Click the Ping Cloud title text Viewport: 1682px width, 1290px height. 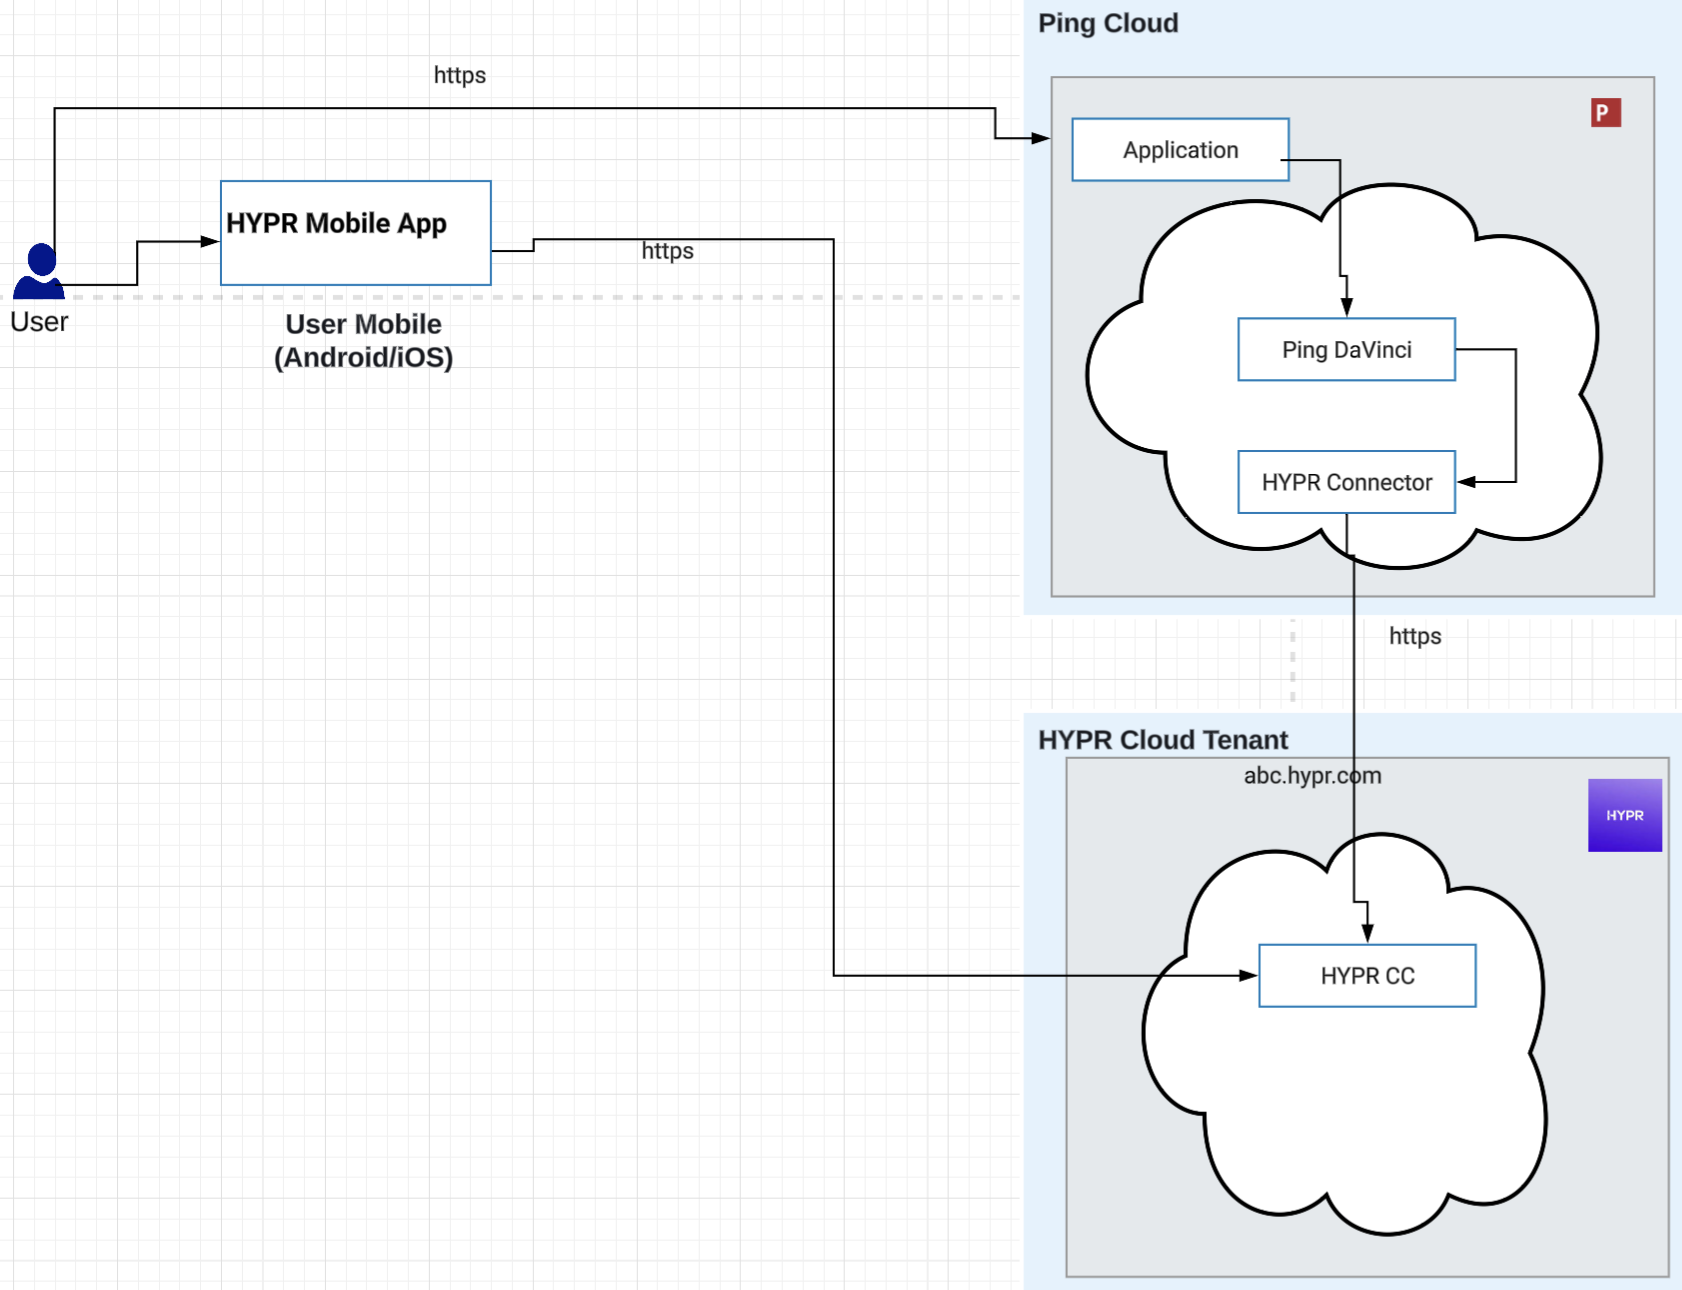pyautogui.click(x=1108, y=23)
